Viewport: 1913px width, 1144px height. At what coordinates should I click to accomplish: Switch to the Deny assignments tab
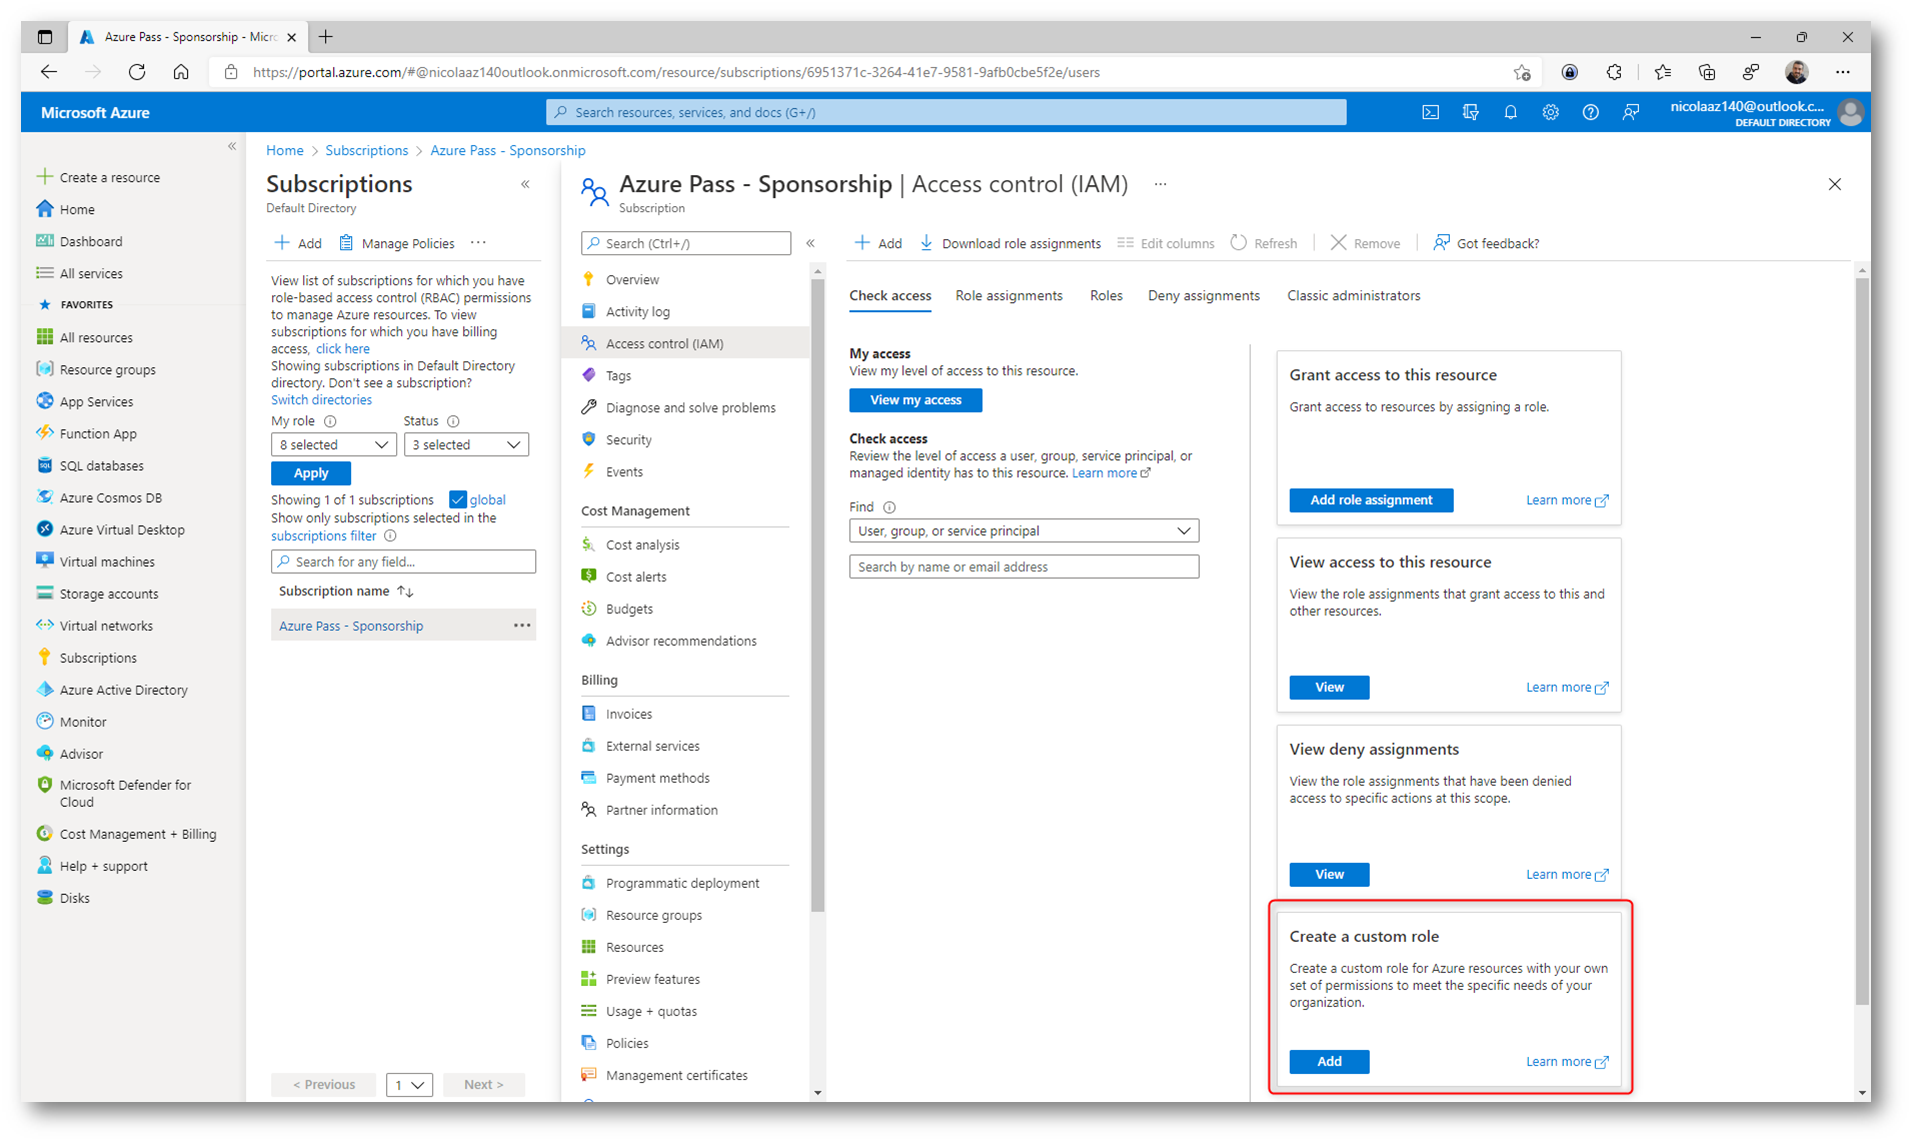pyautogui.click(x=1203, y=295)
